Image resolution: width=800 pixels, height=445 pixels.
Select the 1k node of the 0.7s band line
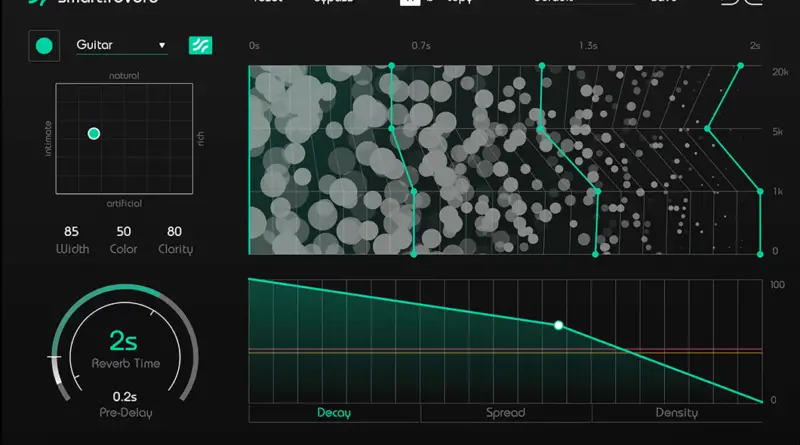tap(414, 191)
